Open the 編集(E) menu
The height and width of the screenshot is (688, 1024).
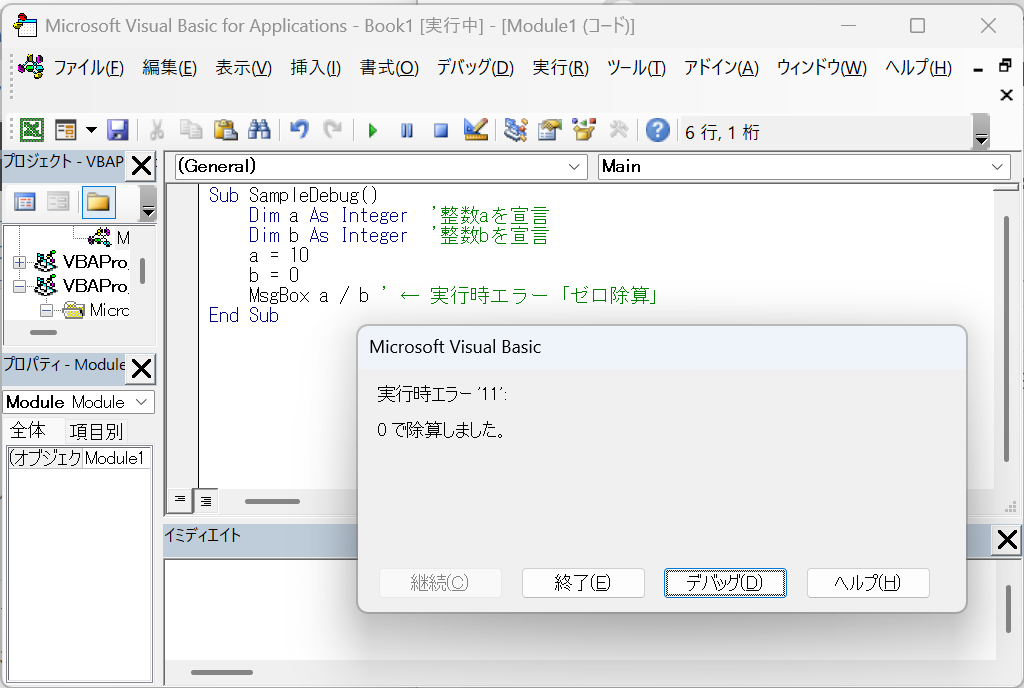pyautogui.click(x=169, y=67)
